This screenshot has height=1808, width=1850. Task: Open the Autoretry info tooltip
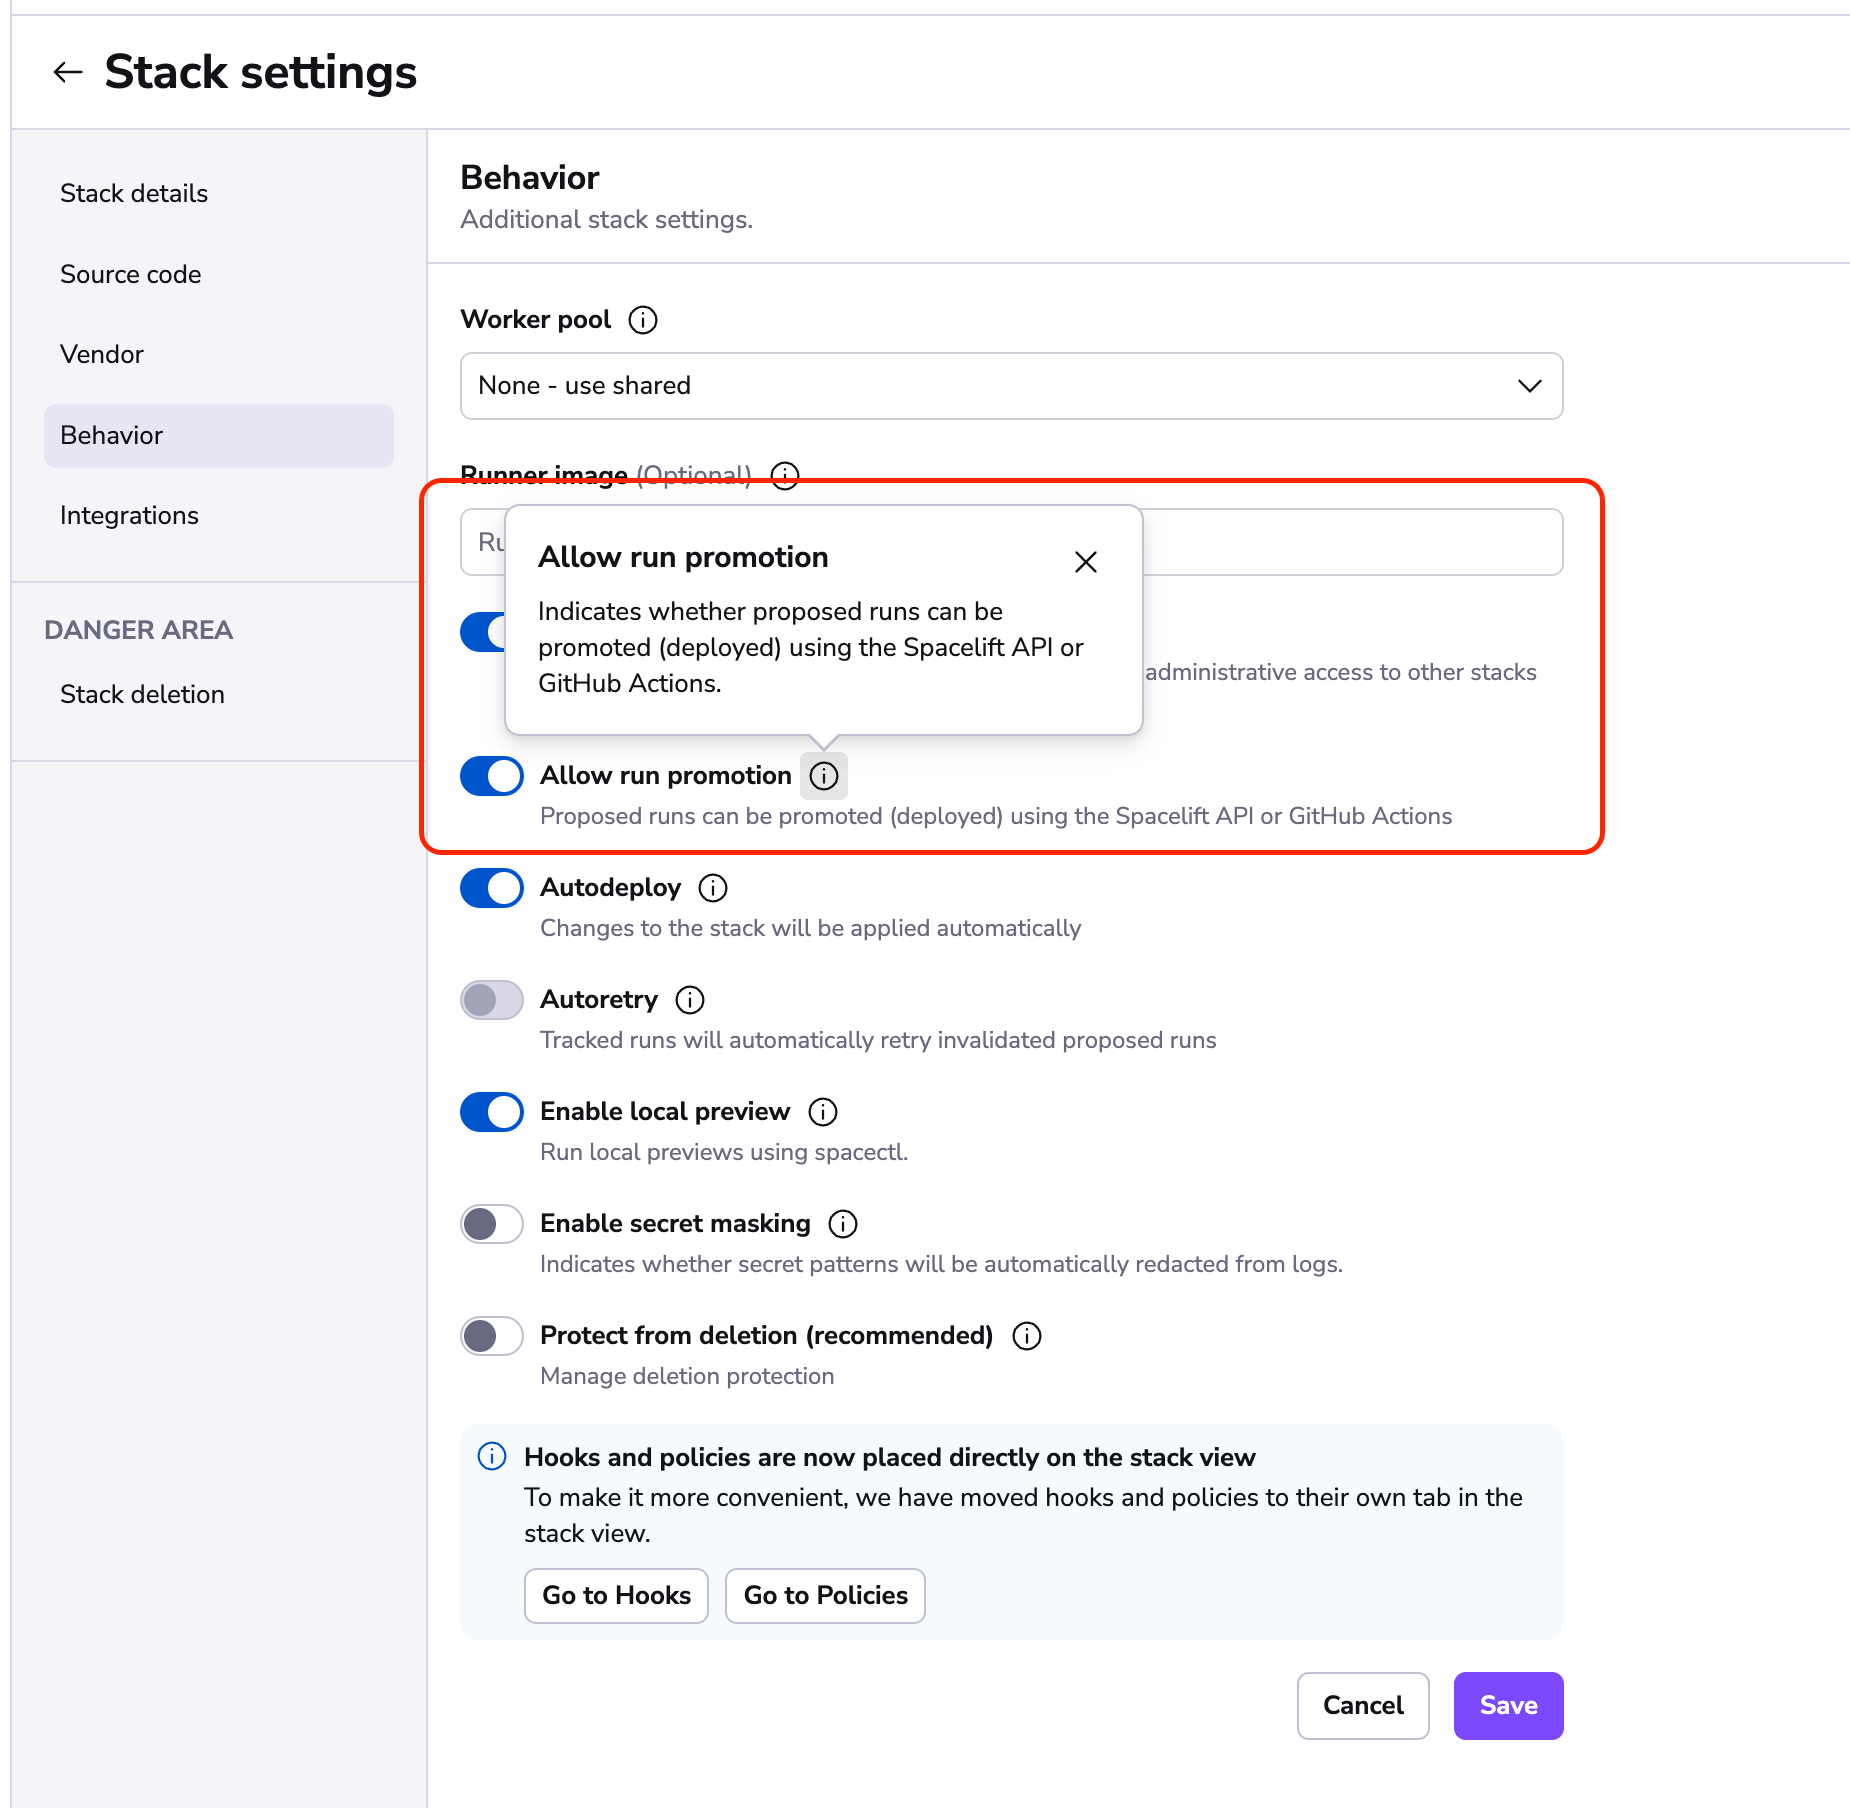(689, 999)
